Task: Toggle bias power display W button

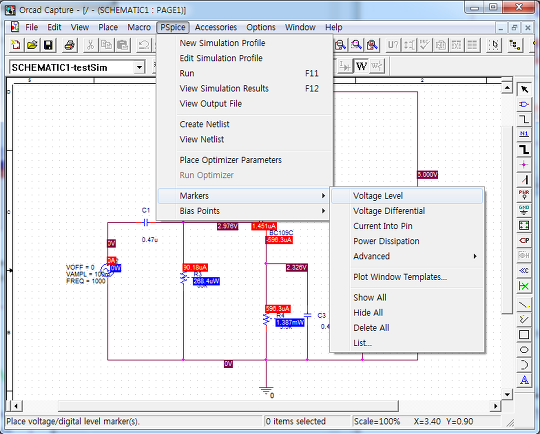Action: click(361, 66)
